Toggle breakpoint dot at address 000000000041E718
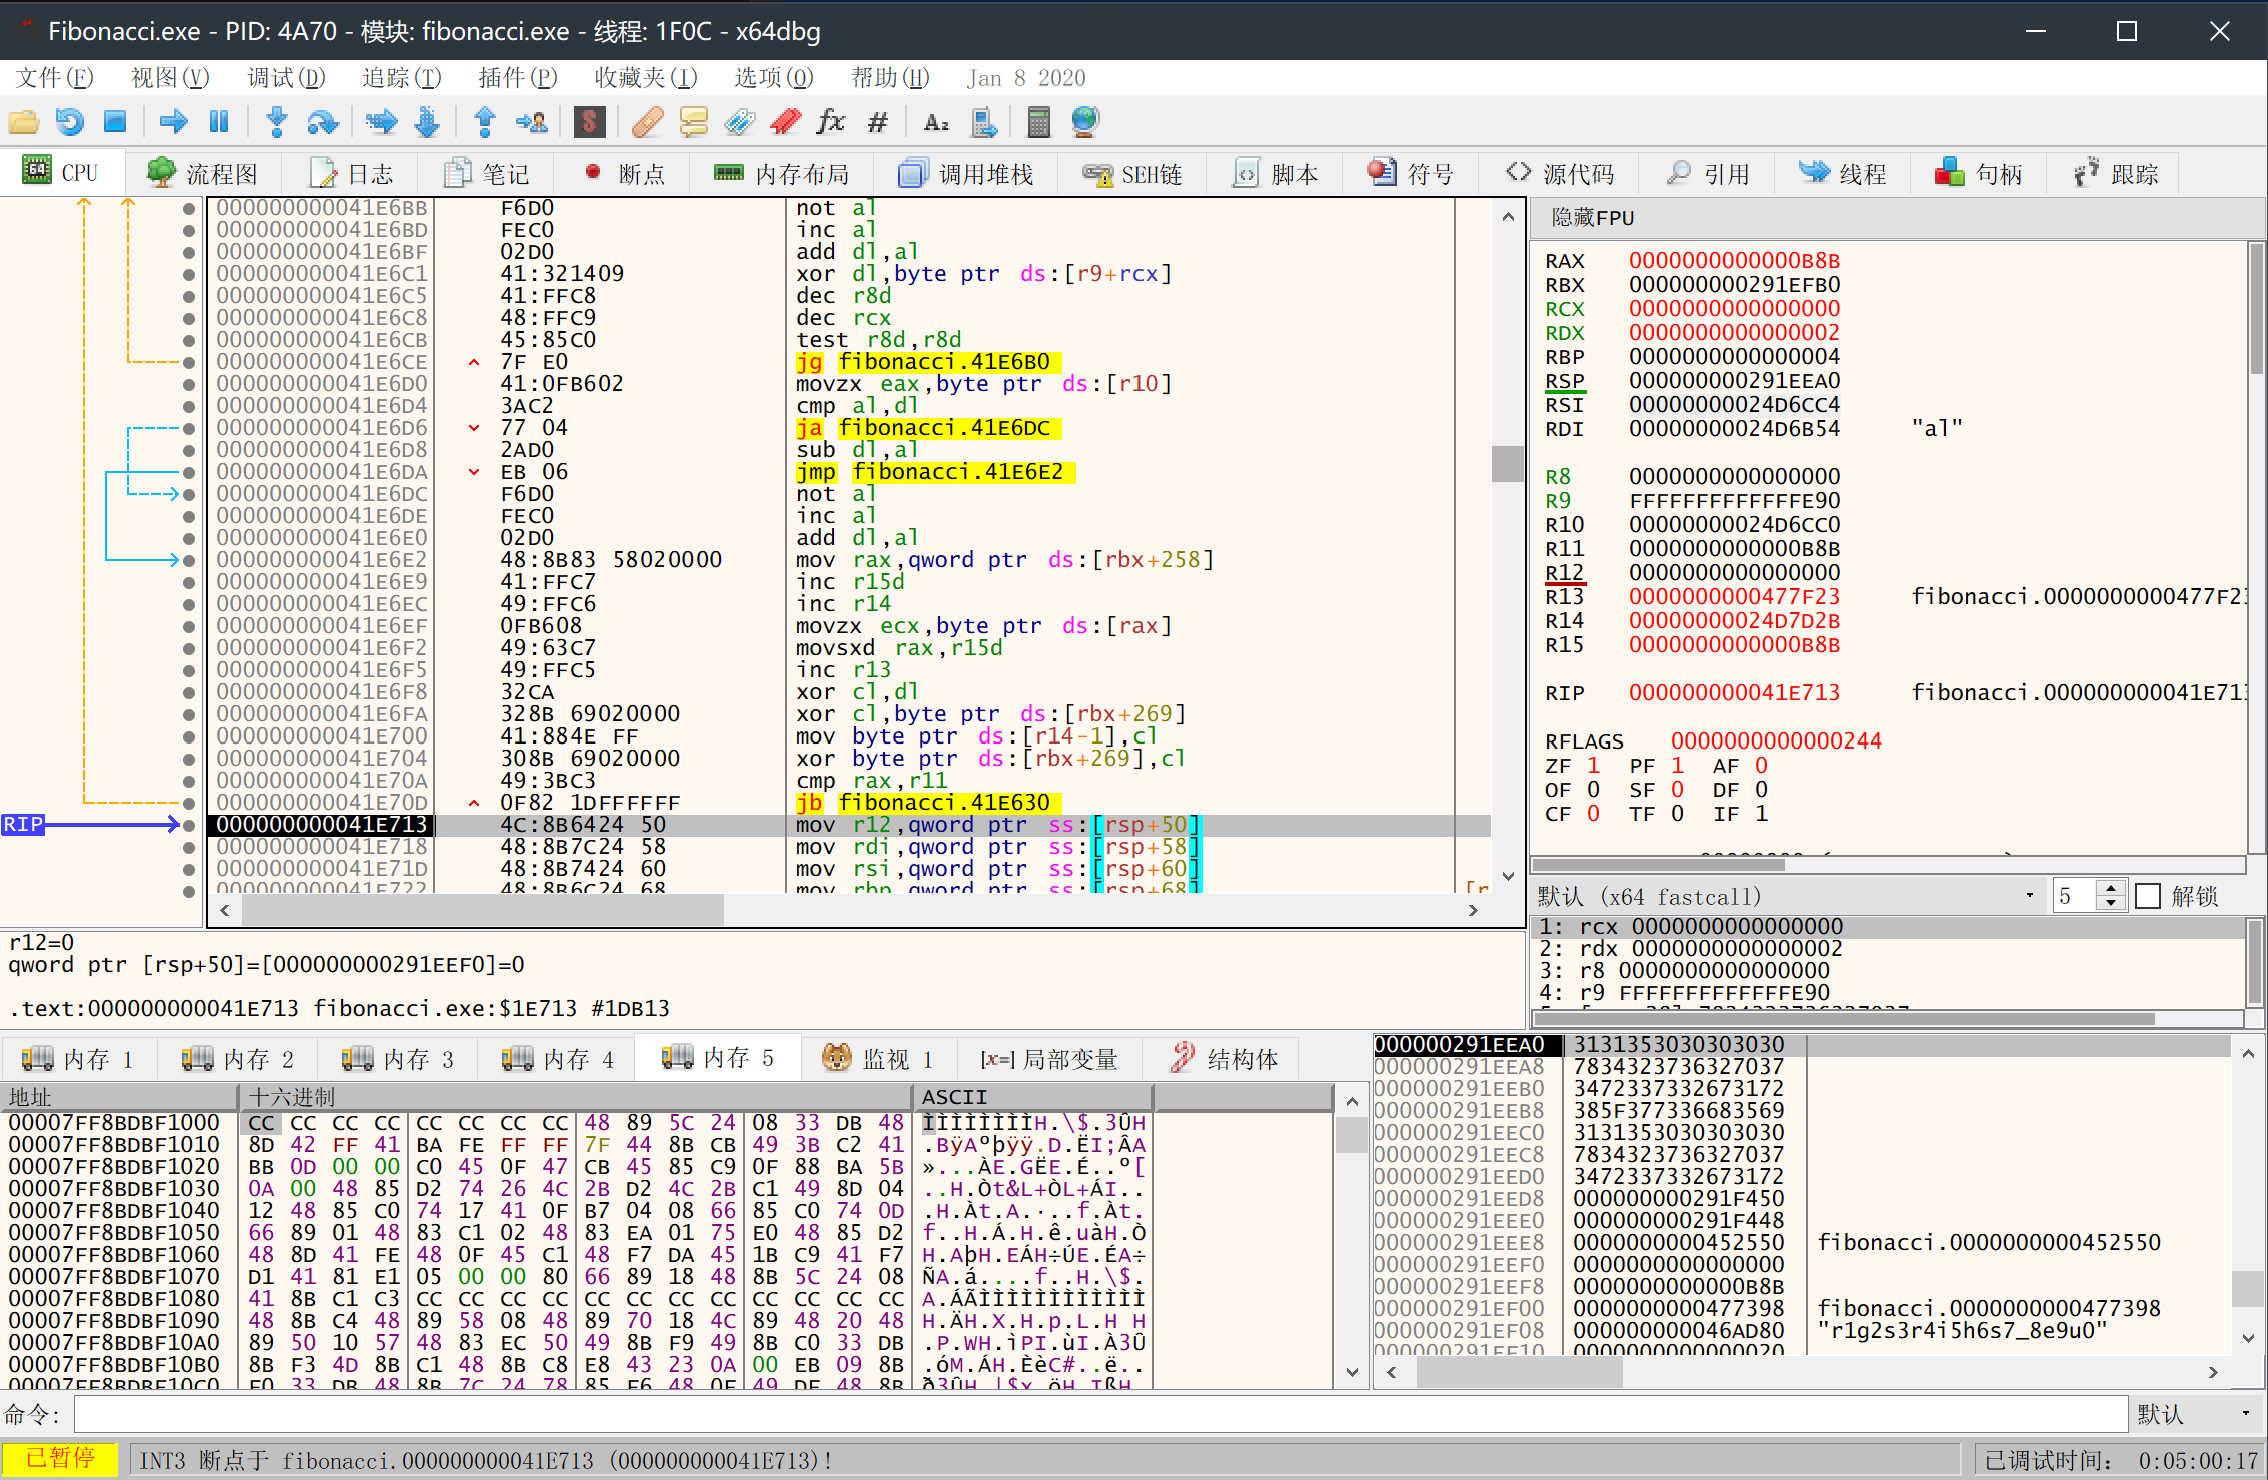The width and height of the screenshot is (2268, 1480). click(189, 847)
